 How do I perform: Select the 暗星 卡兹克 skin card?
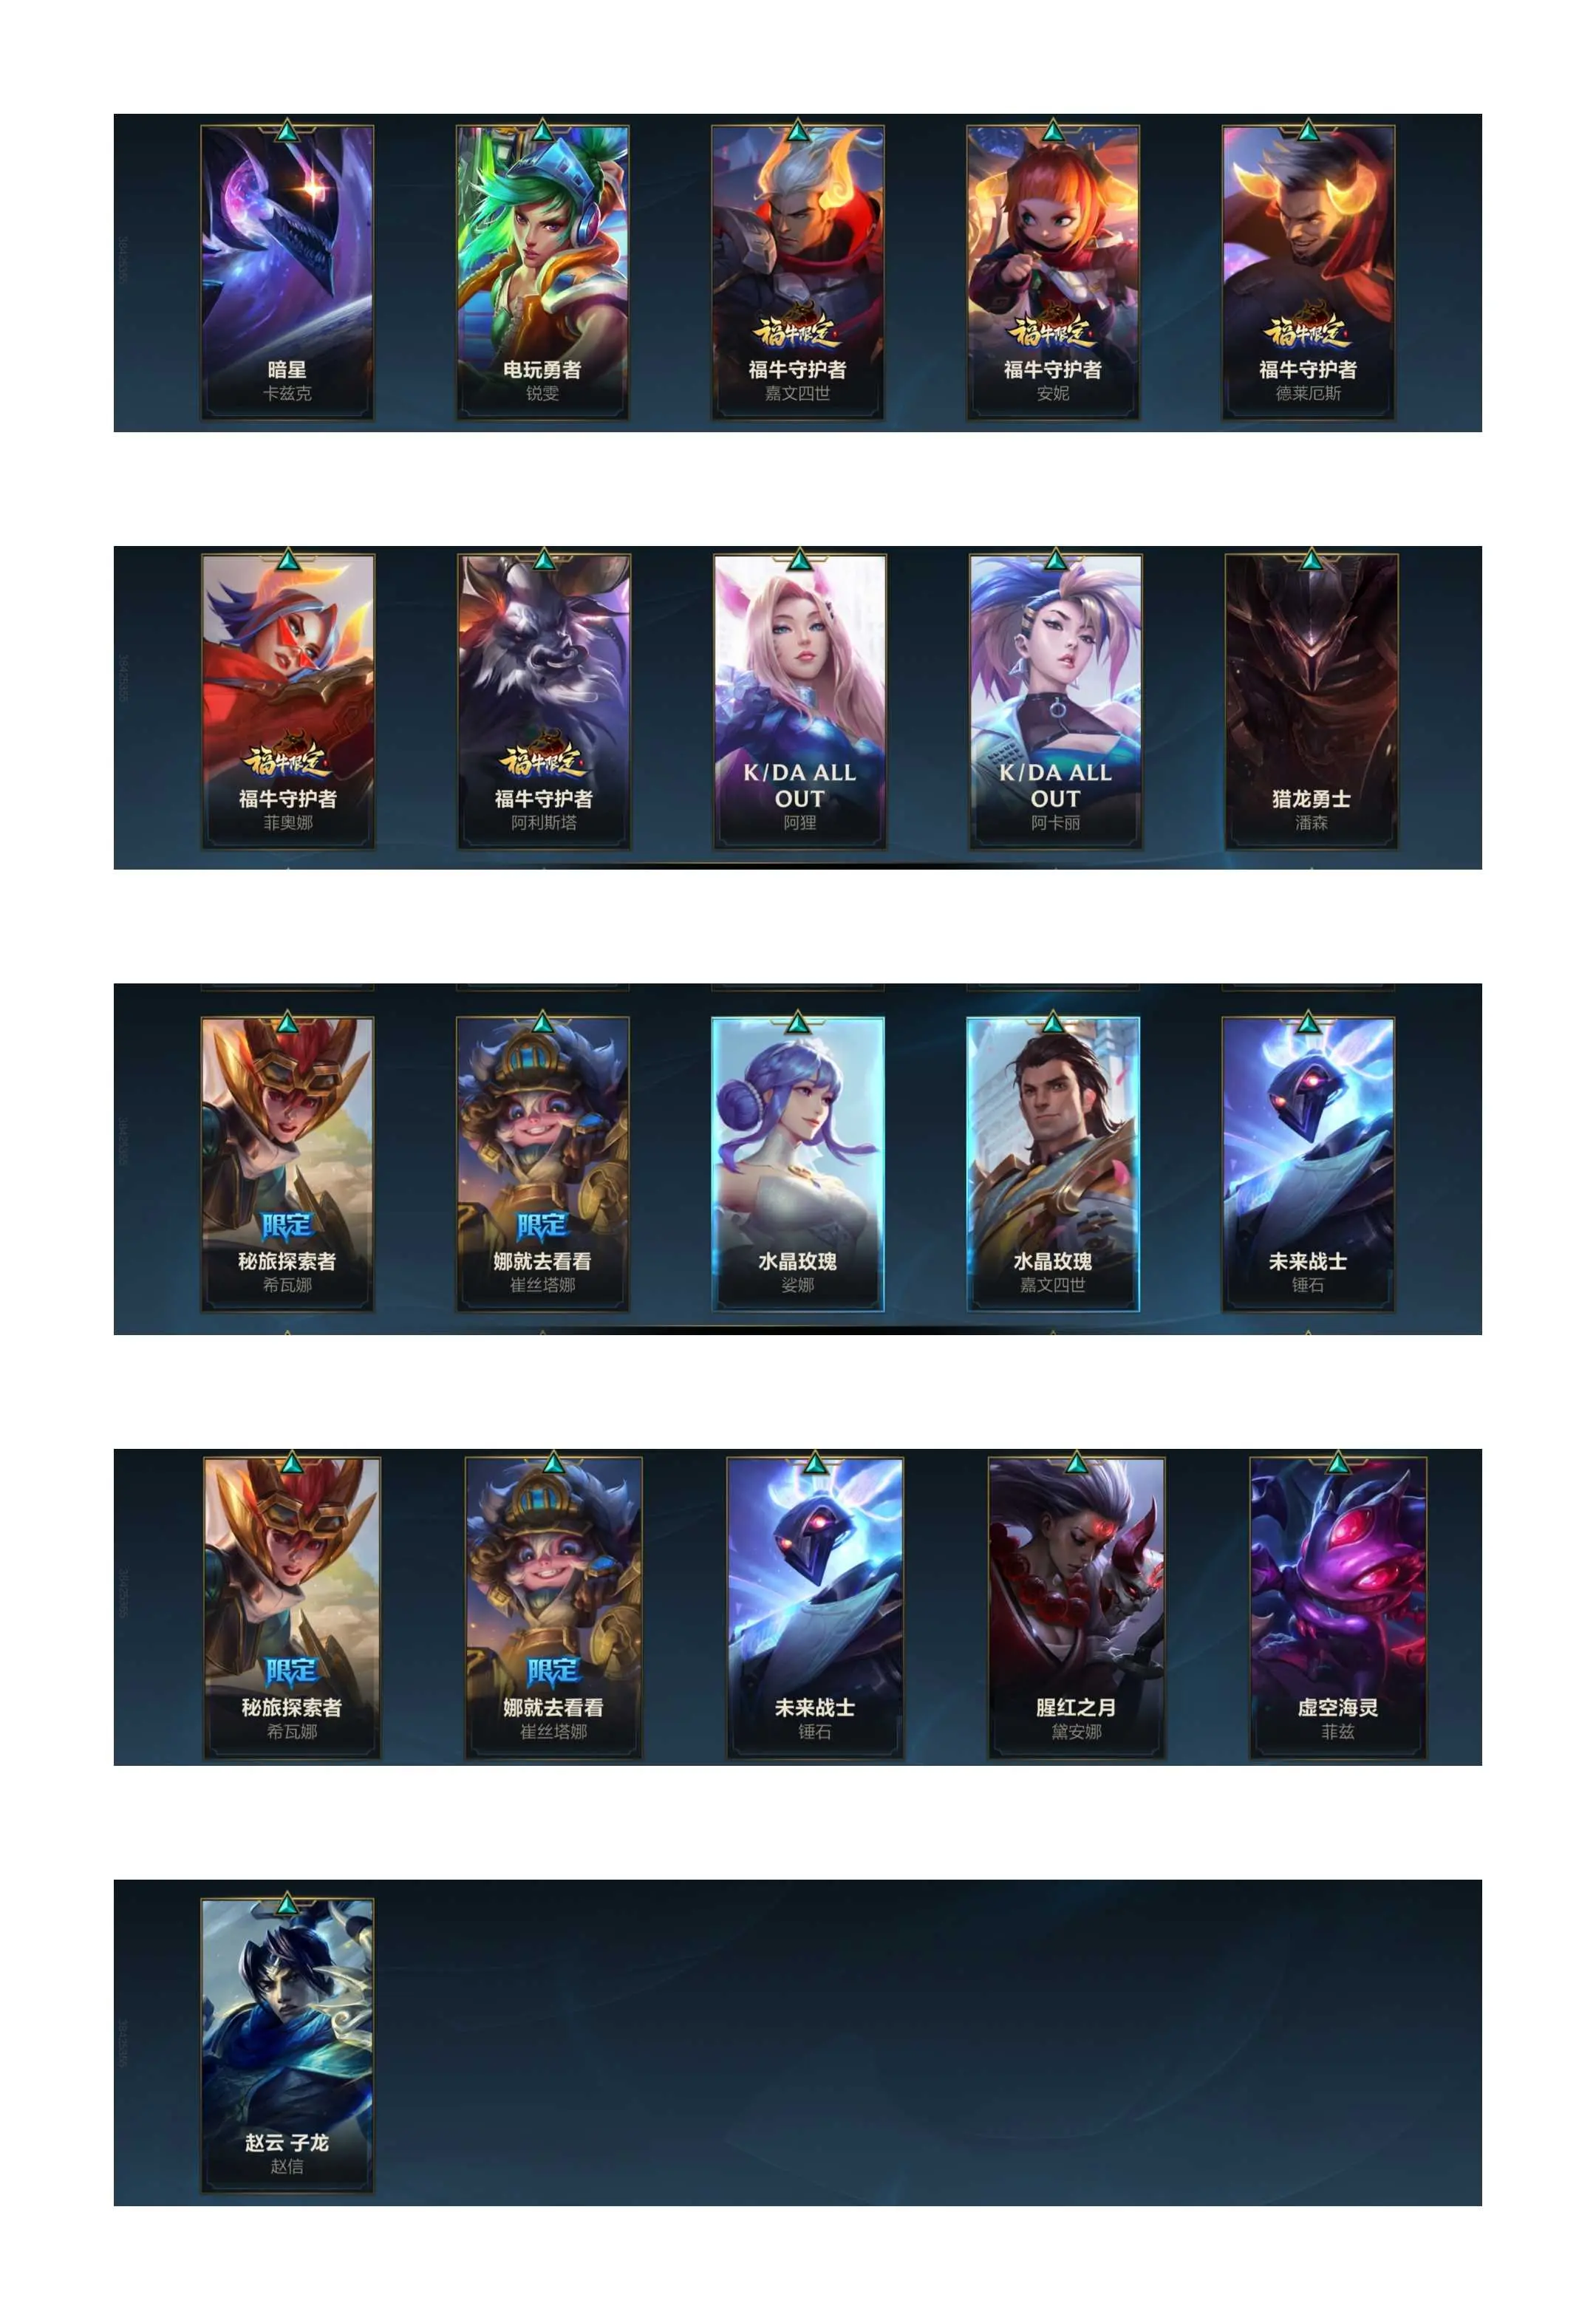(x=287, y=272)
